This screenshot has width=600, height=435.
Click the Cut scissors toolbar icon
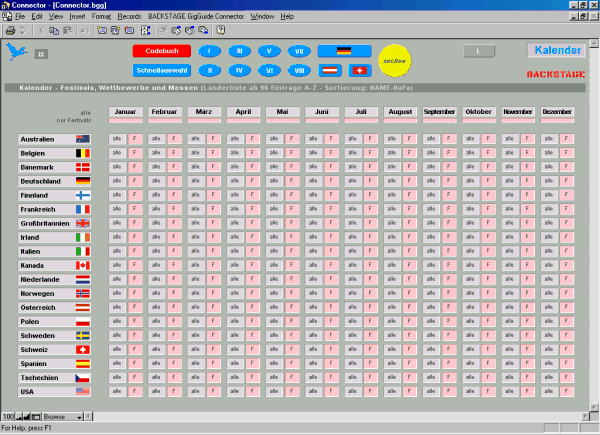(x=40, y=31)
